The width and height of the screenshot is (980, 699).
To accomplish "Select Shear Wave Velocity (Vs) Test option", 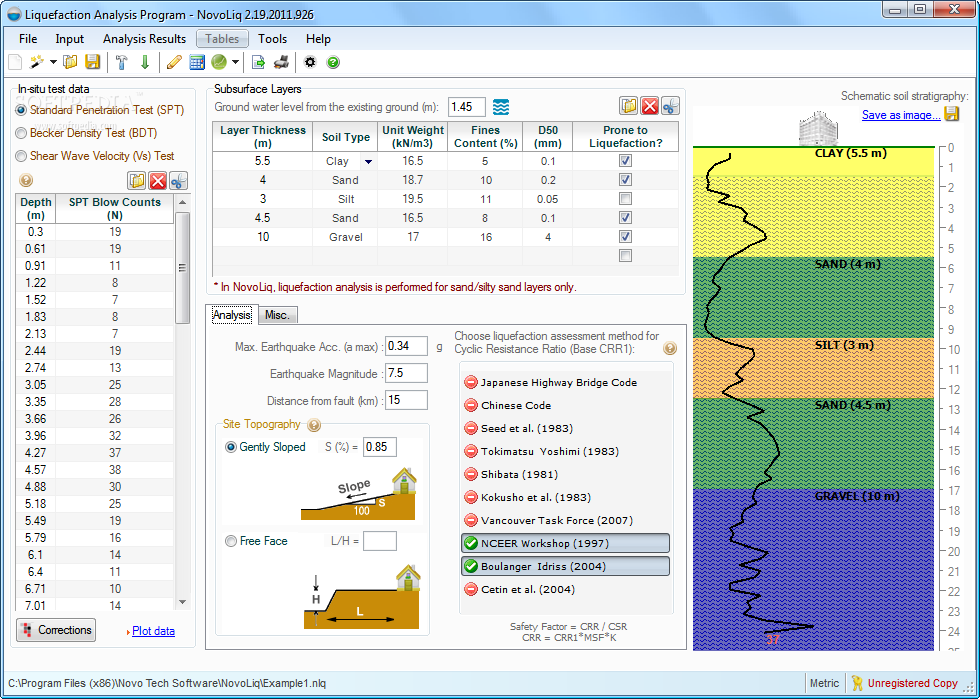I will point(21,156).
